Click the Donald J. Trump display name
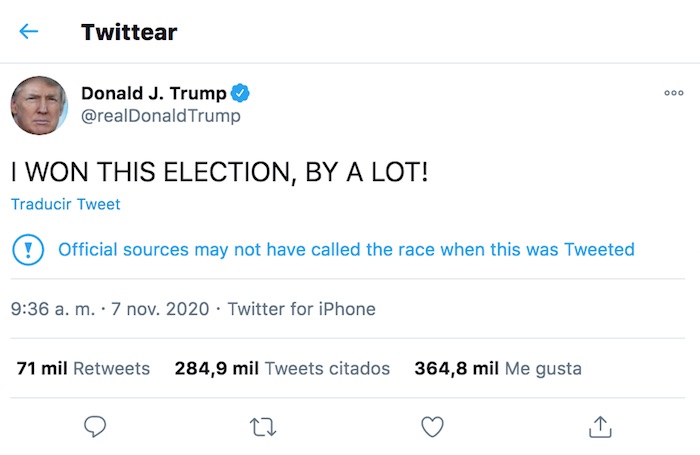The image size is (700, 455). (154, 94)
